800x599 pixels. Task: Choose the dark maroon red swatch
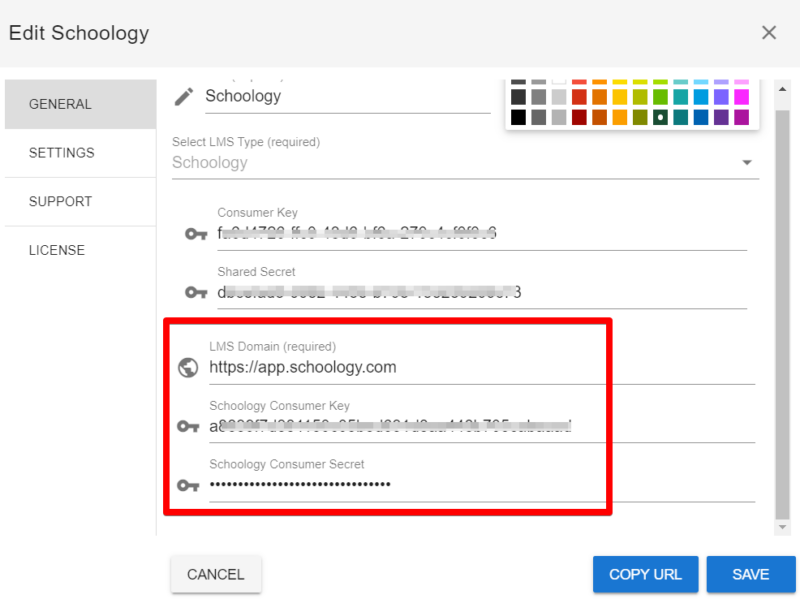[x=579, y=117]
